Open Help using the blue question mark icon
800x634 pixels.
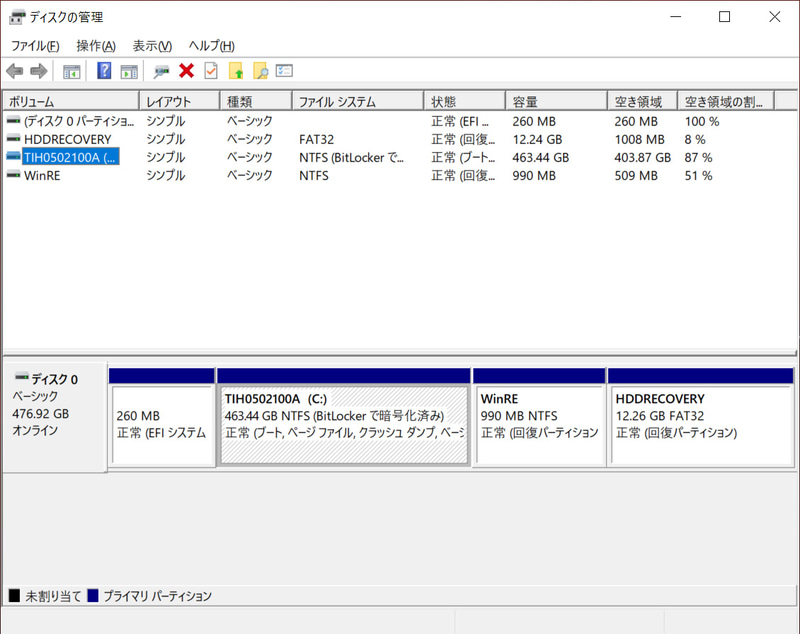click(x=101, y=70)
